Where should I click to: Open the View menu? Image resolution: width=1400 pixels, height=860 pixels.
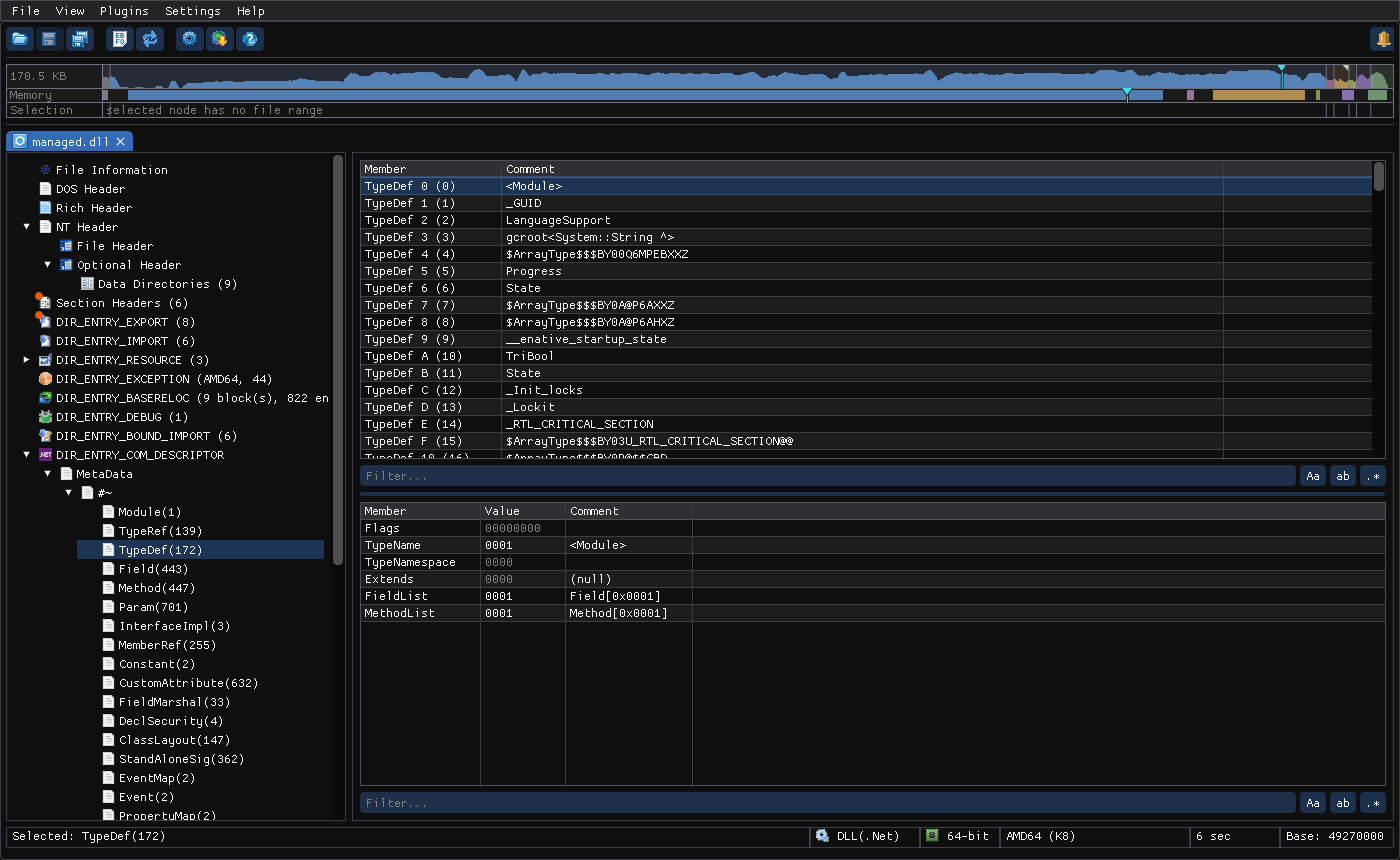click(70, 11)
